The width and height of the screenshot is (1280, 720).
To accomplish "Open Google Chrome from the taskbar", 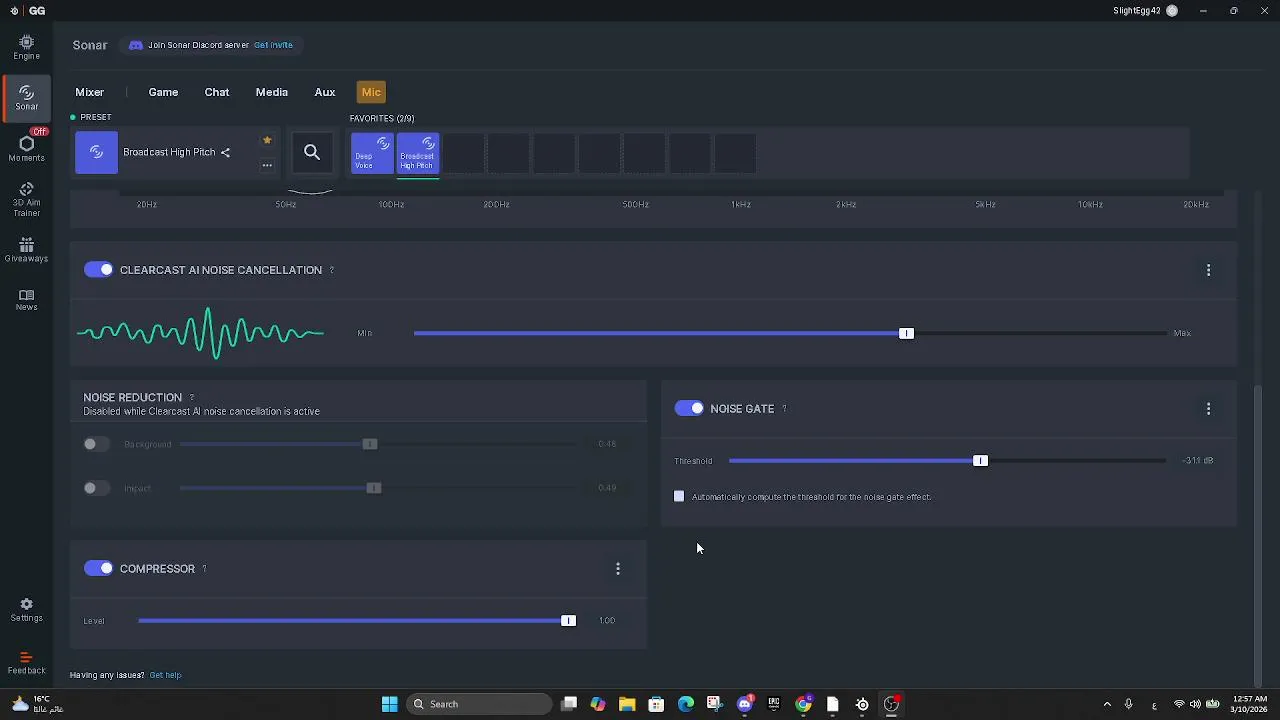I will tap(803, 704).
